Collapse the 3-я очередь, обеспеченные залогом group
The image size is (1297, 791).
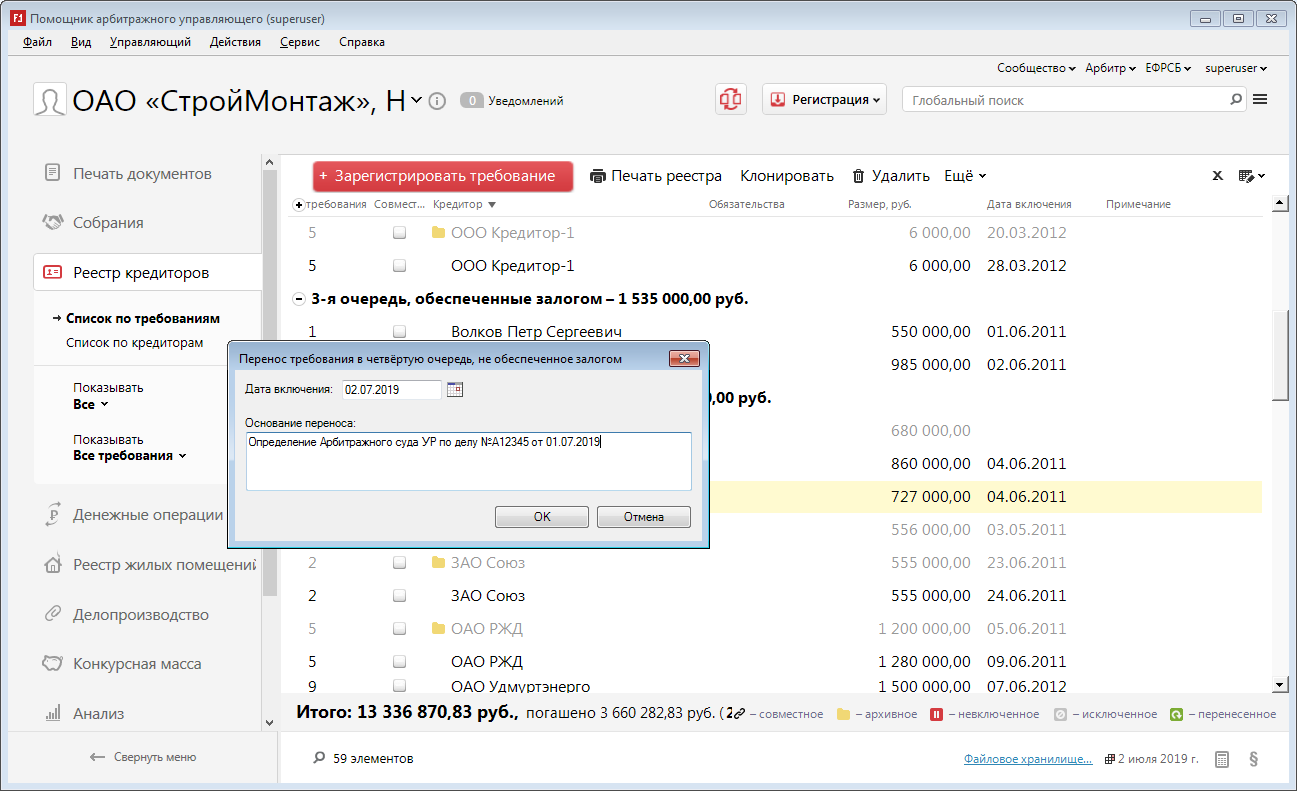click(x=298, y=299)
